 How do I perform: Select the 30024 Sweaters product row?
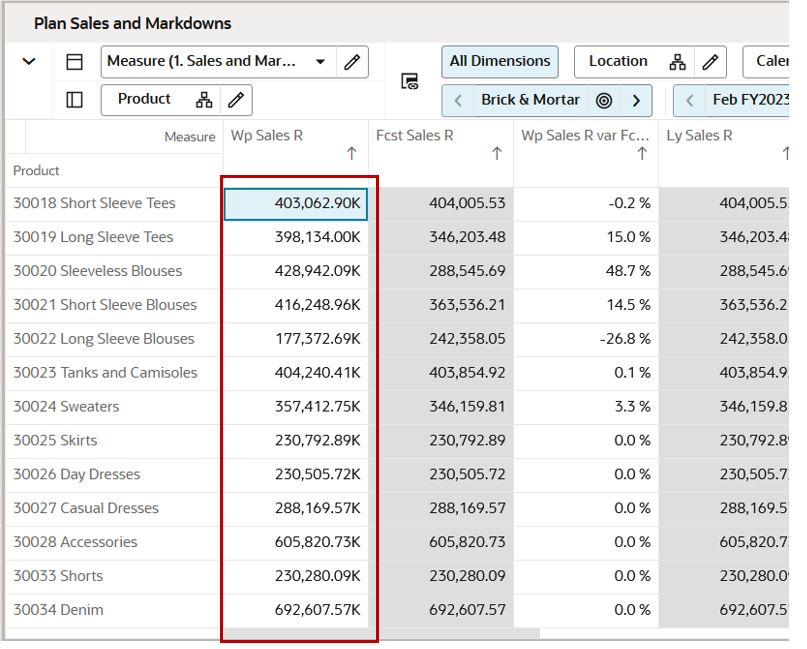(x=66, y=407)
